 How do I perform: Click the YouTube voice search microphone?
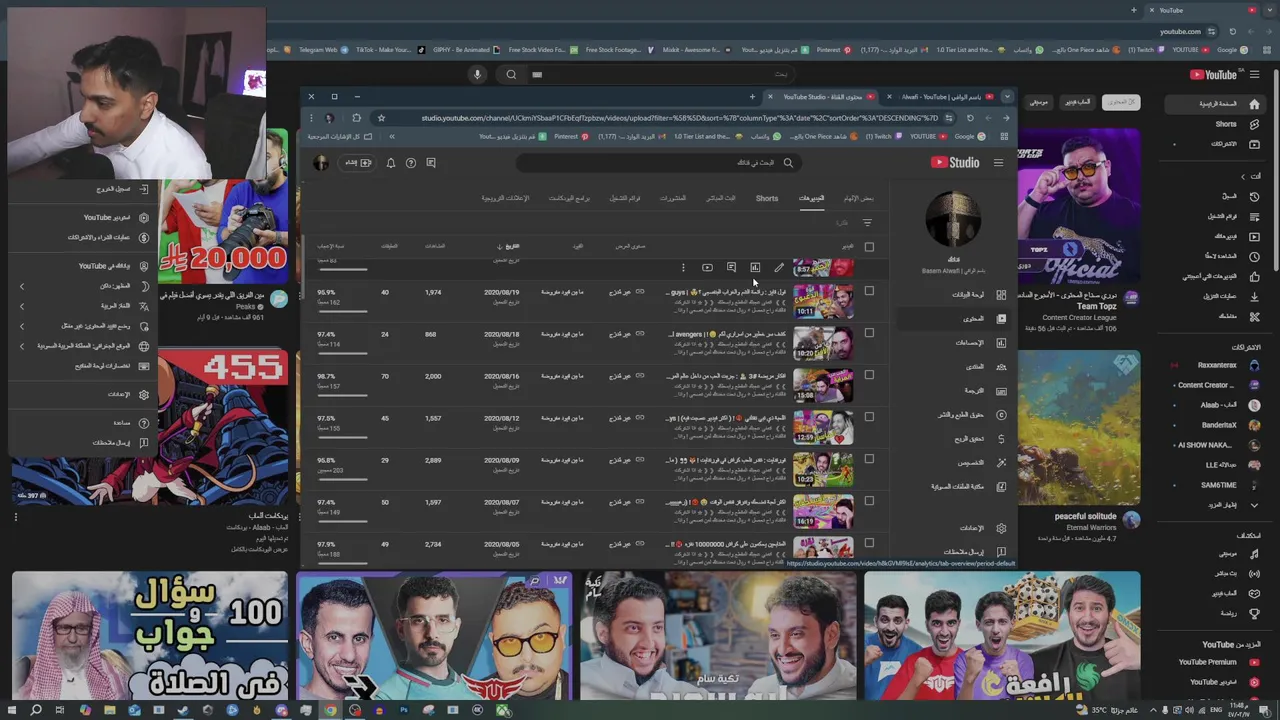[x=477, y=74]
